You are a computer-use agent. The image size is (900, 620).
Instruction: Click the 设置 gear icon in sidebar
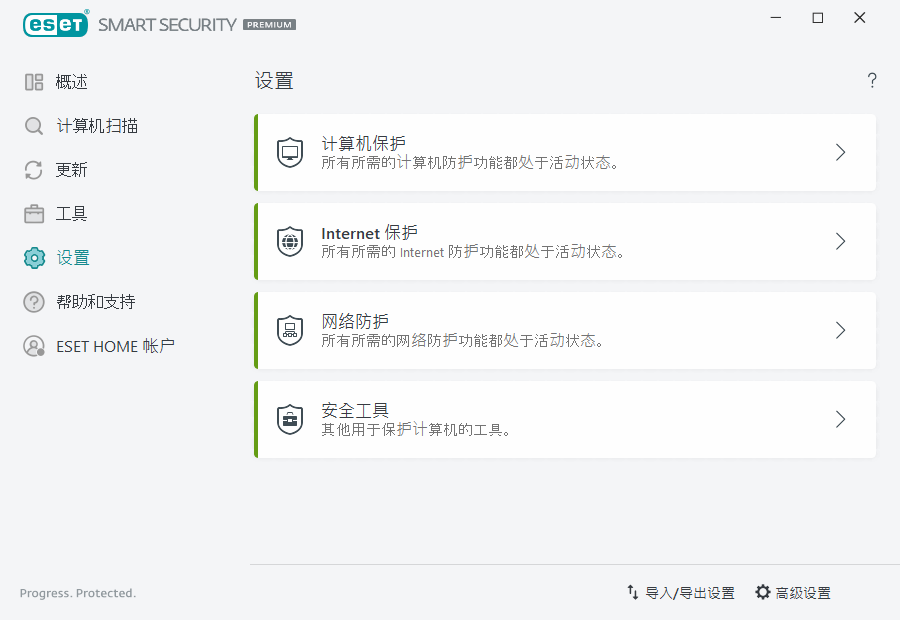click(x=33, y=257)
